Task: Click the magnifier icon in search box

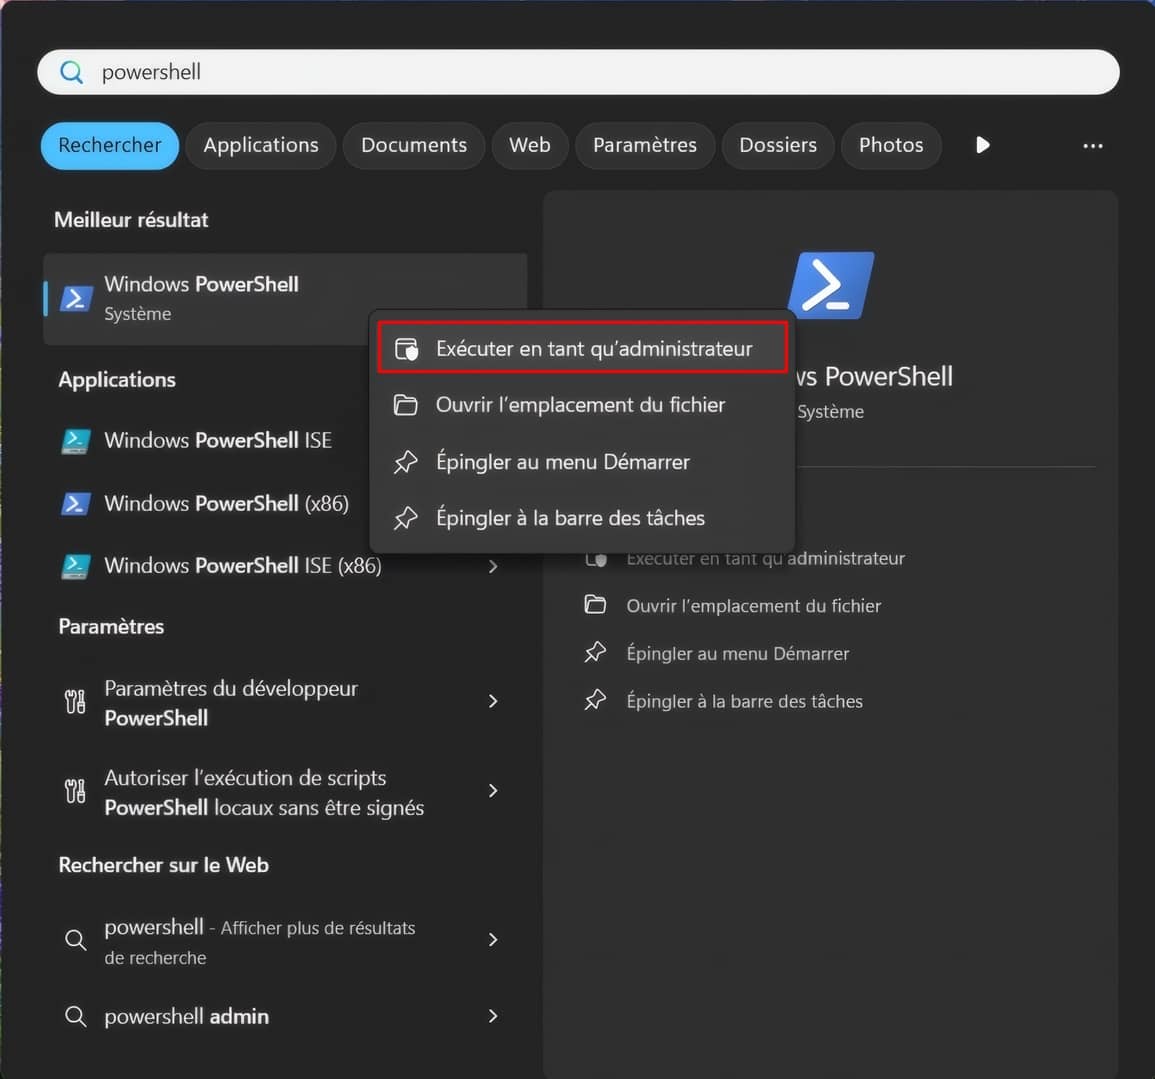Action: [x=72, y=72]
